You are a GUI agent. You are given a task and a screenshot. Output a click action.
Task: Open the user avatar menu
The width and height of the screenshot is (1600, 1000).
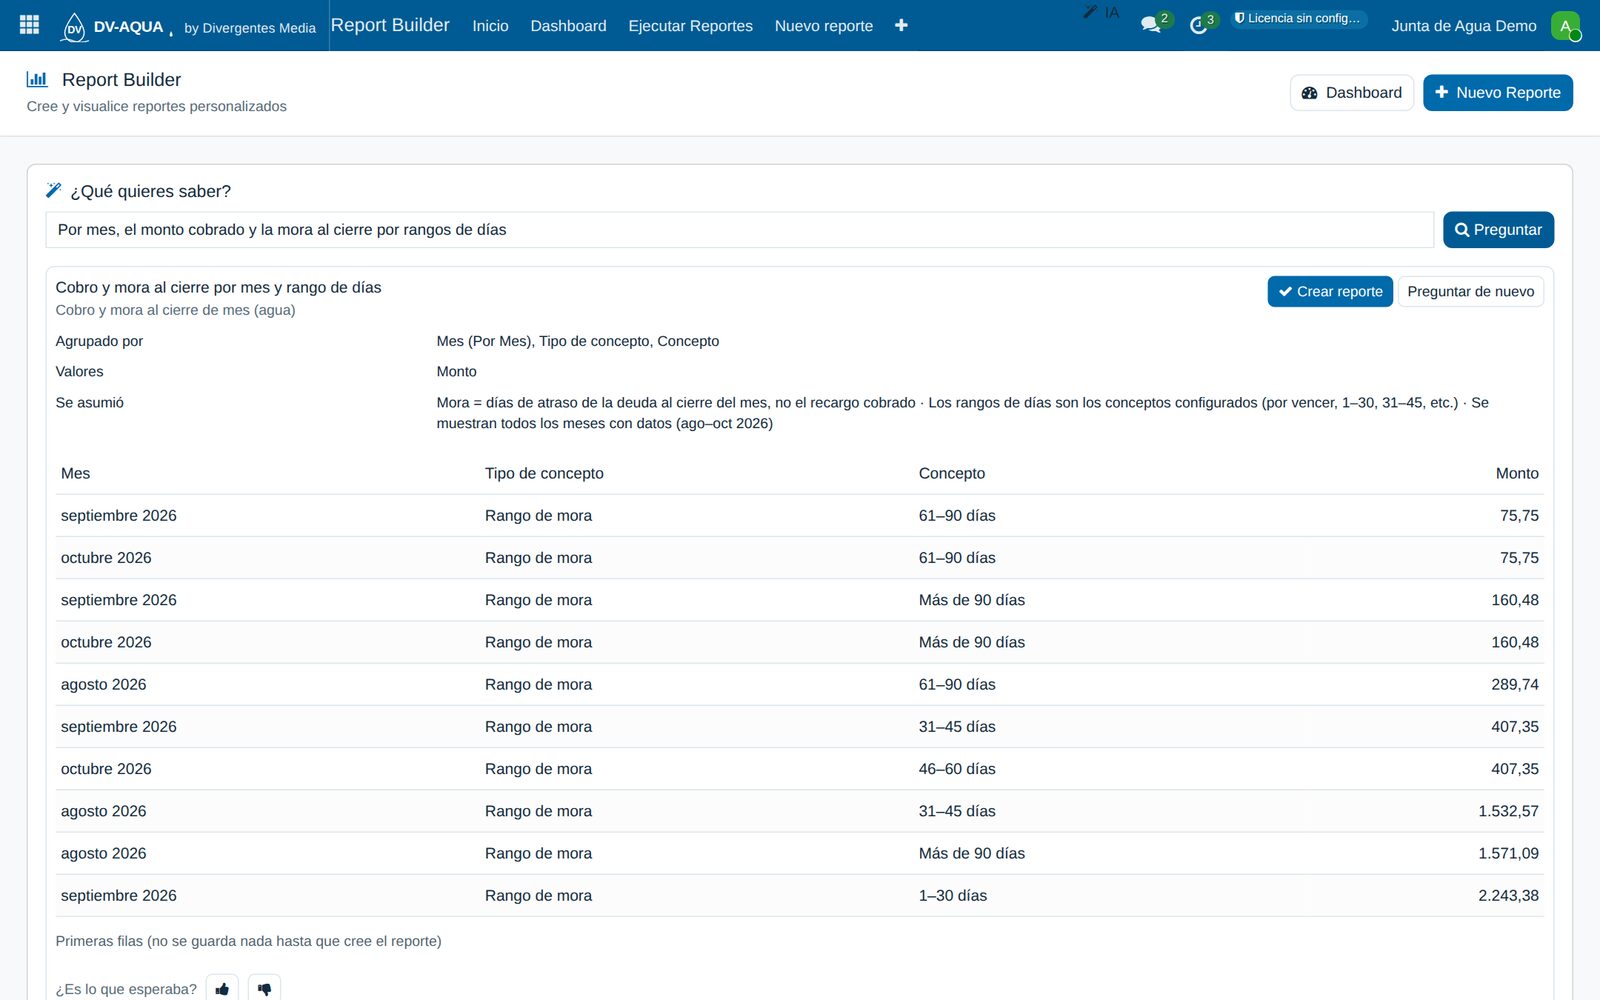click(1566, 26)
